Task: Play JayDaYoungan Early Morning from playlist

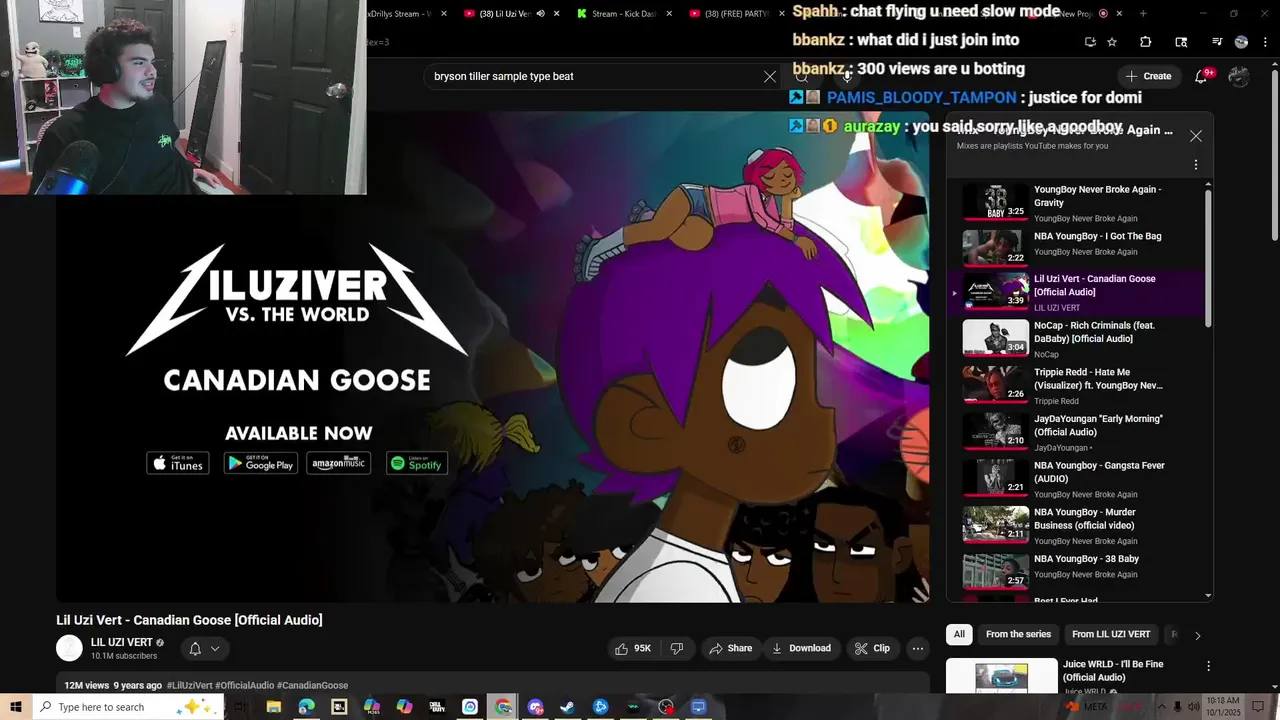Action: pos(1080,432)
